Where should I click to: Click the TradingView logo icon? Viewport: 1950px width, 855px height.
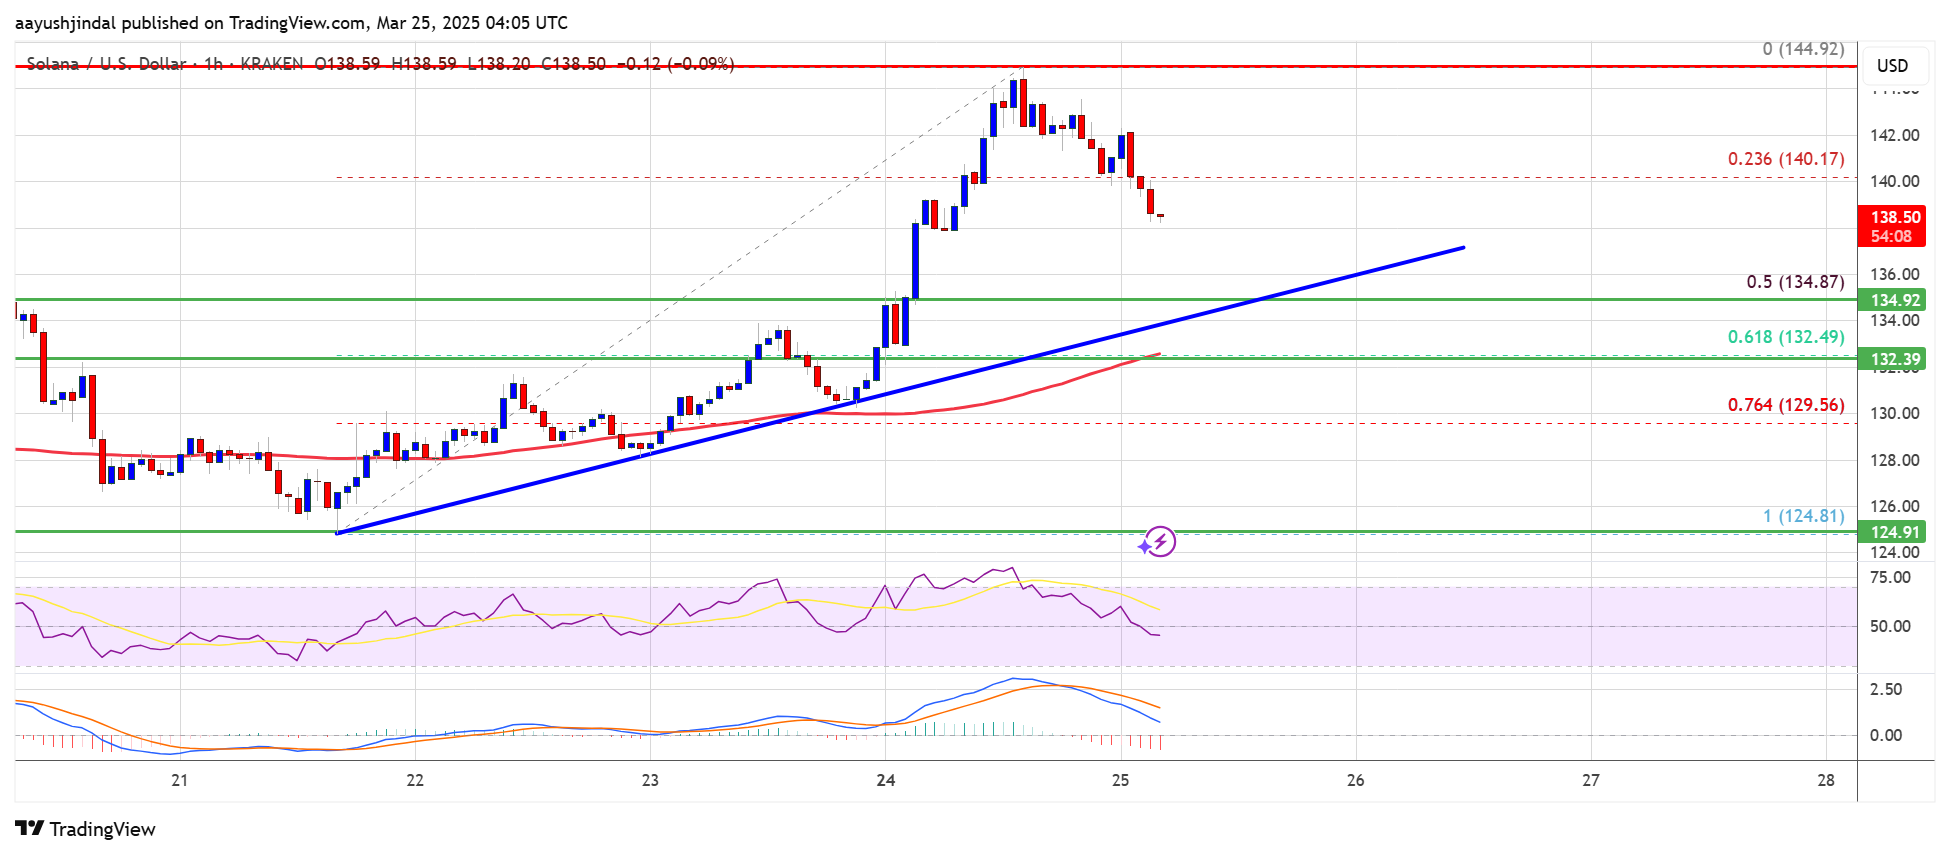pyautogui.click(x=30, y=829)
